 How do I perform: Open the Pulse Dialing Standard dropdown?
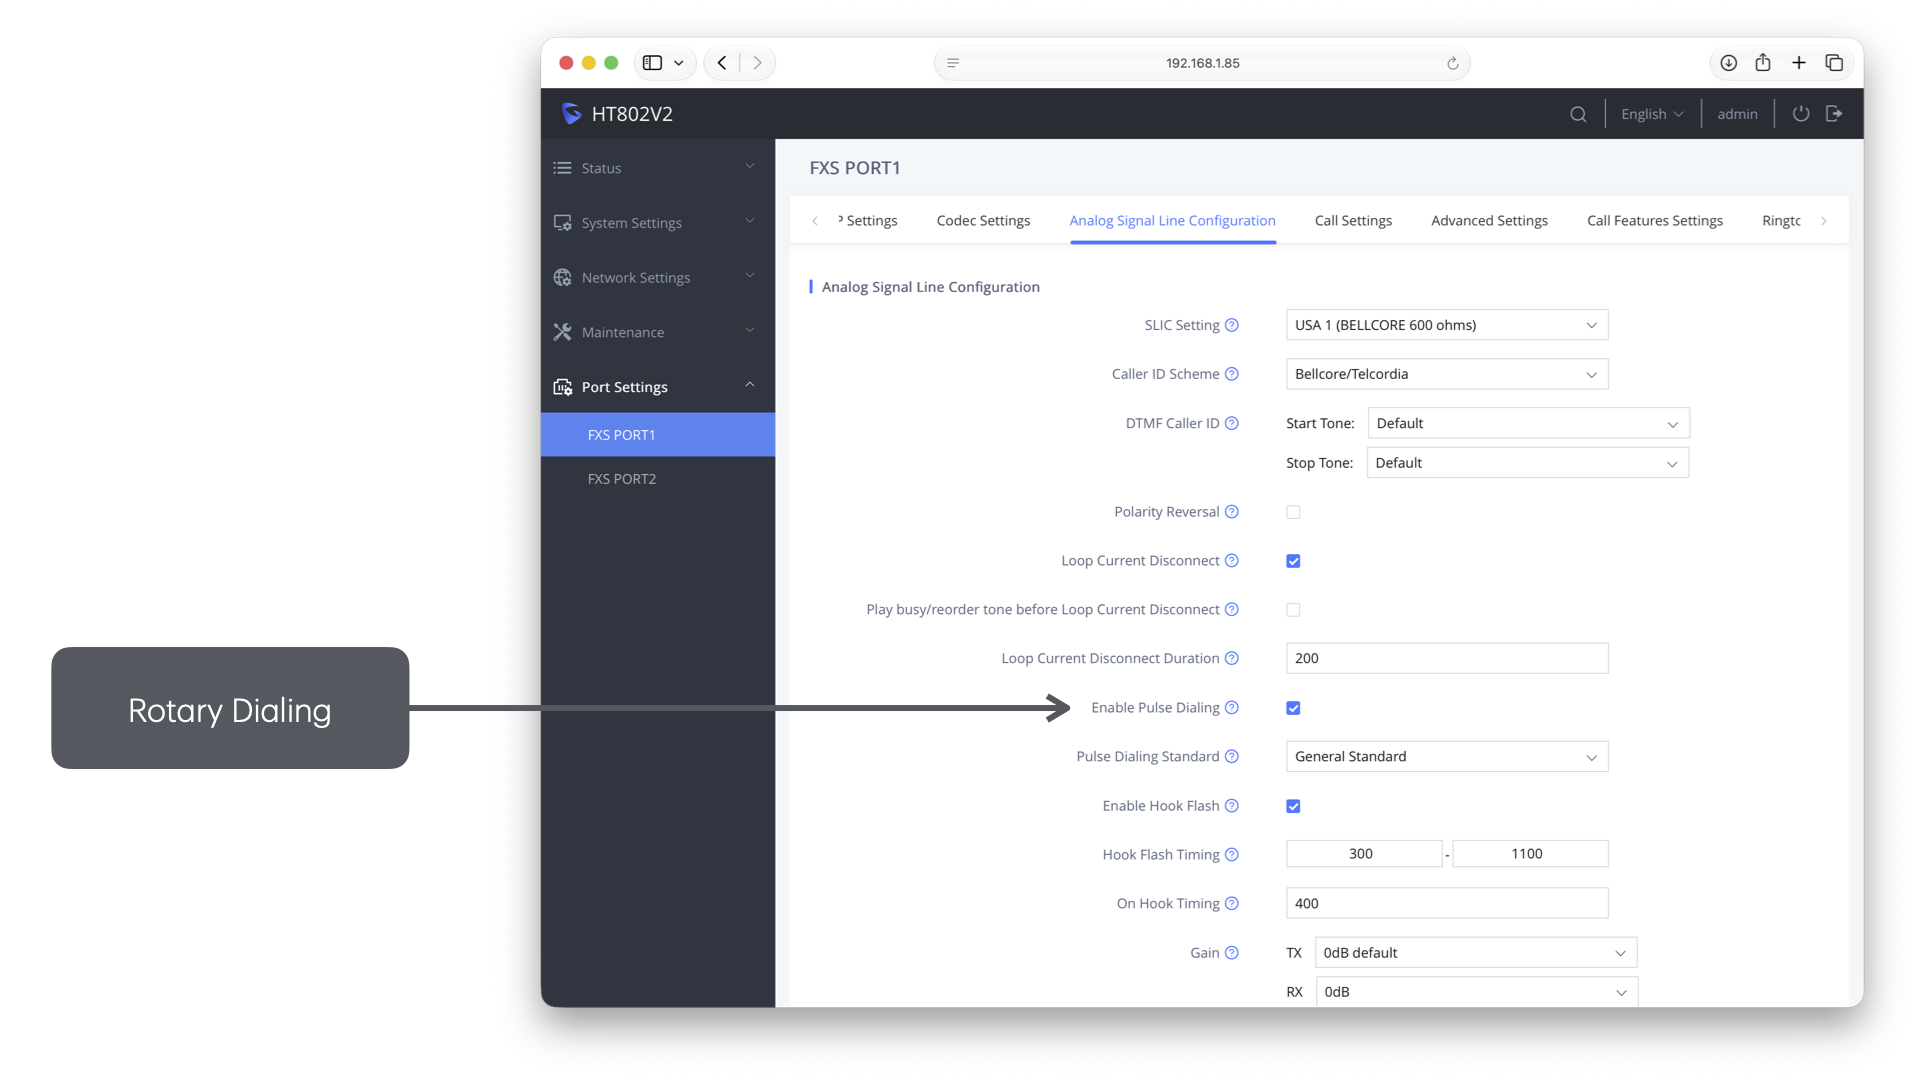[x=1447, y=757]
